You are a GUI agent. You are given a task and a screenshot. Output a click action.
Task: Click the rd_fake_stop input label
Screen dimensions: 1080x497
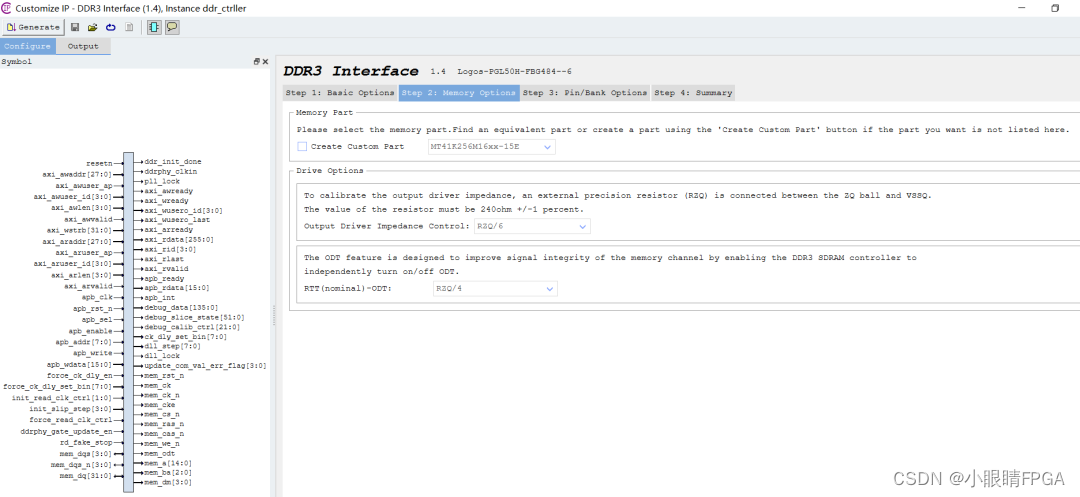(86, 443)
